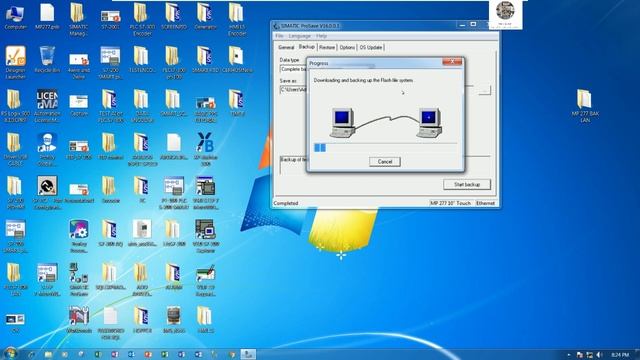Click the network icon in system tray
The image size is (640, 360).
(x=589, y=355)
